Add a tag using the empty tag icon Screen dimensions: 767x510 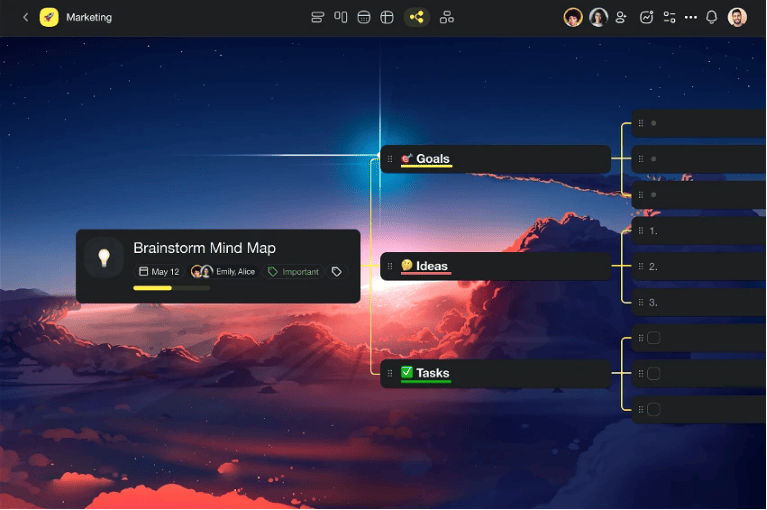click(x=337, y=272)
